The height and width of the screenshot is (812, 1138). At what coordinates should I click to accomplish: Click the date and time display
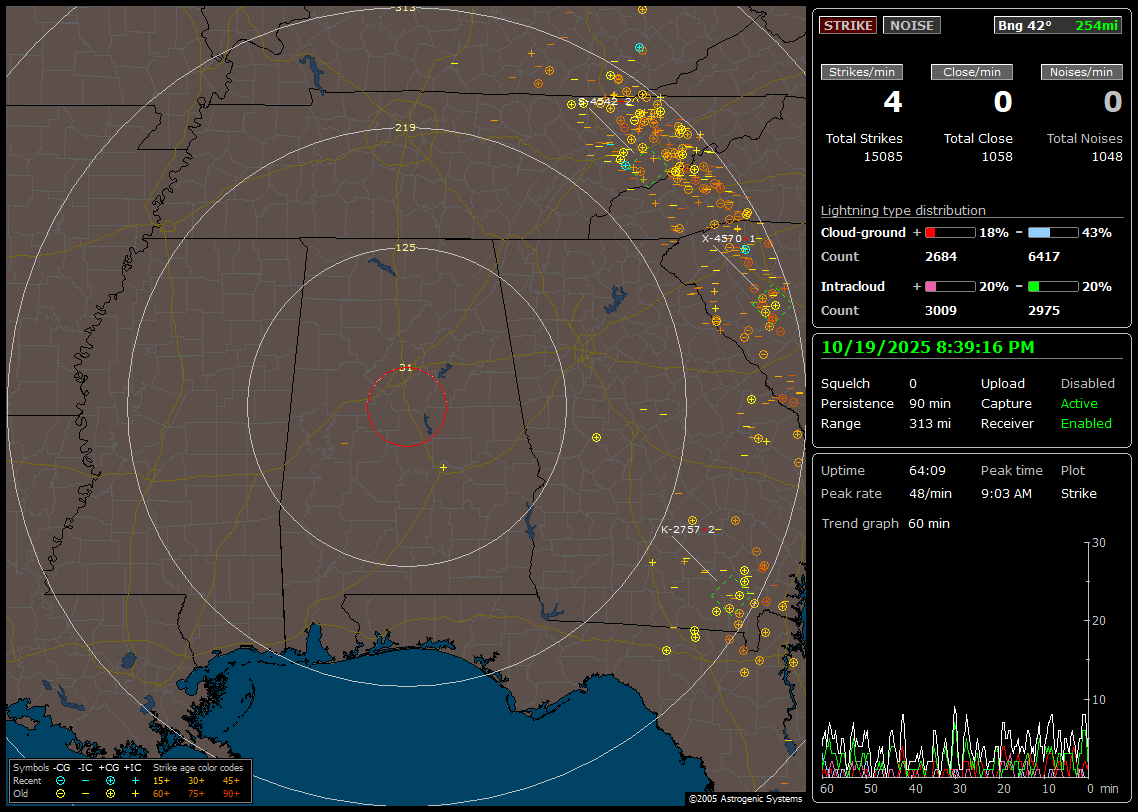pyautogui.click(x=928, y=348)
